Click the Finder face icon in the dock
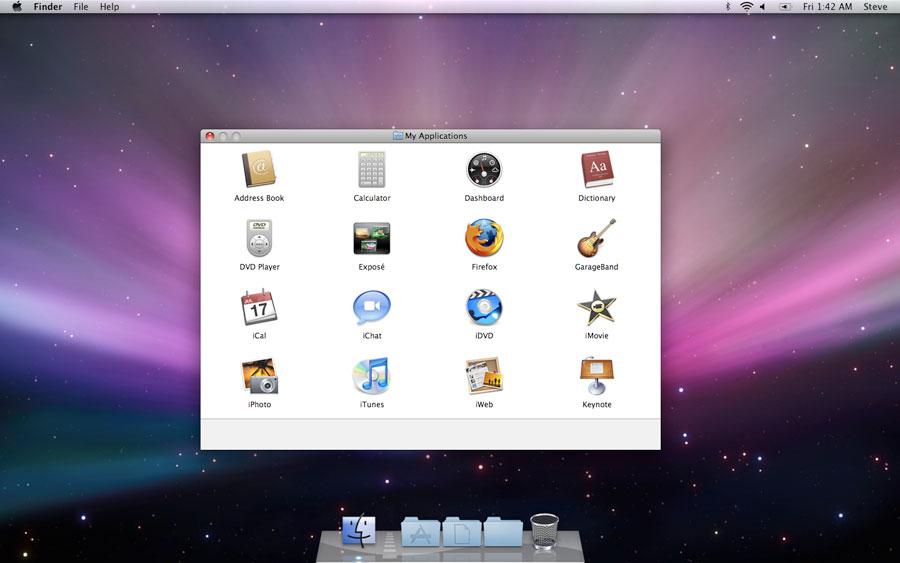900x563 pixels. coord(359,530)
